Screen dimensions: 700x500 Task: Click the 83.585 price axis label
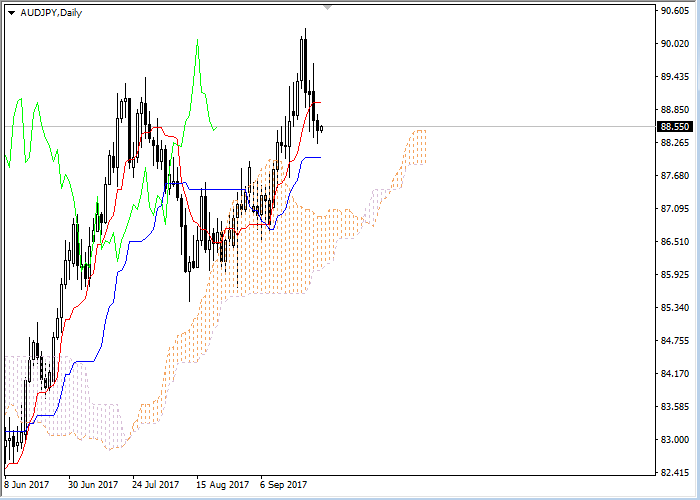[675, 407]
